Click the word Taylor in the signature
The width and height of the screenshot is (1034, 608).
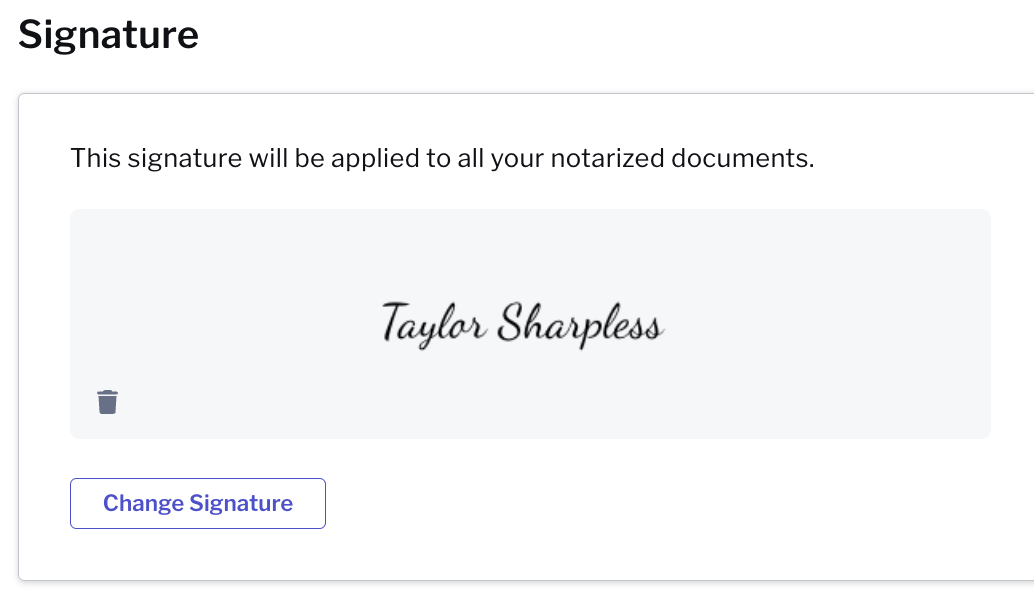point(434,324)
